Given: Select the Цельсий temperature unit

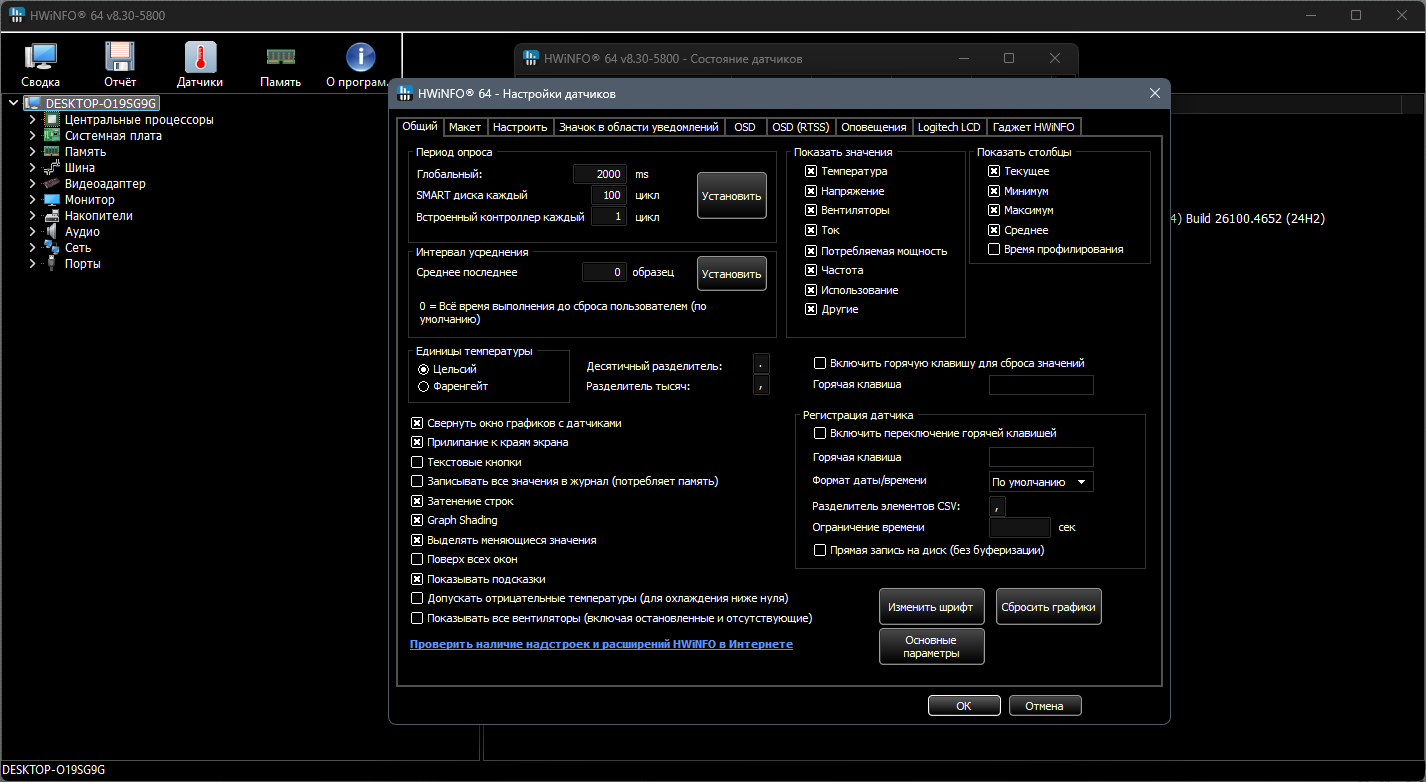Looking at the screenshot, I should pos(424,370).
